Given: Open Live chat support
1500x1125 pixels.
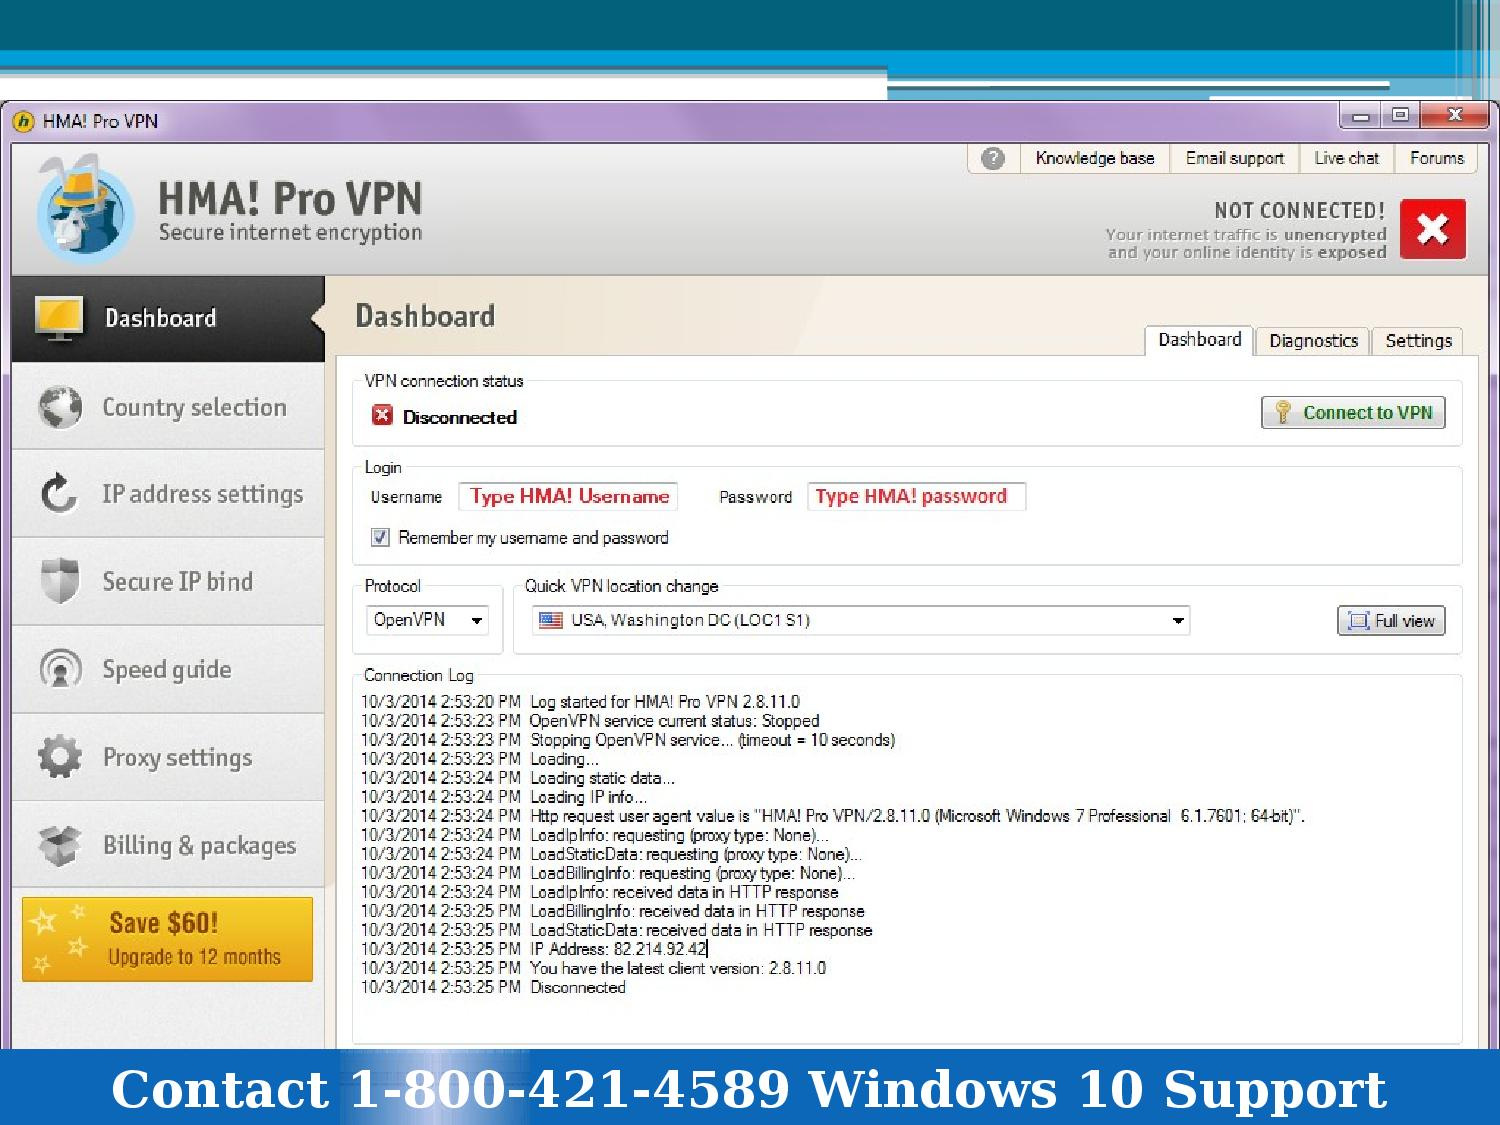Looking at the screenshot, I should (1346, 158).
